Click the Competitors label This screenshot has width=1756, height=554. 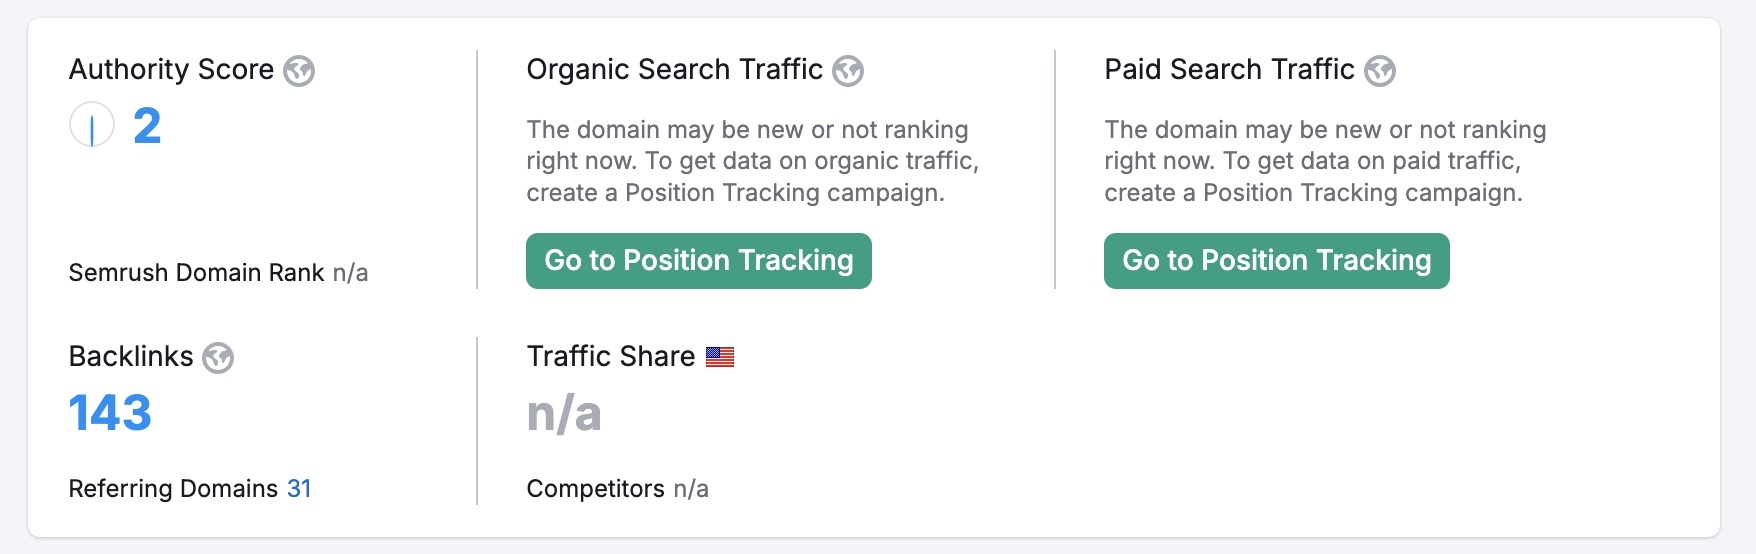[595, 489]
